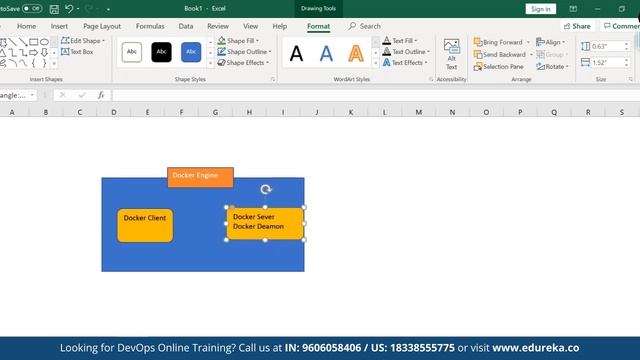Apply black A WordArt style
640x360 pixels.
click(296, 53)
